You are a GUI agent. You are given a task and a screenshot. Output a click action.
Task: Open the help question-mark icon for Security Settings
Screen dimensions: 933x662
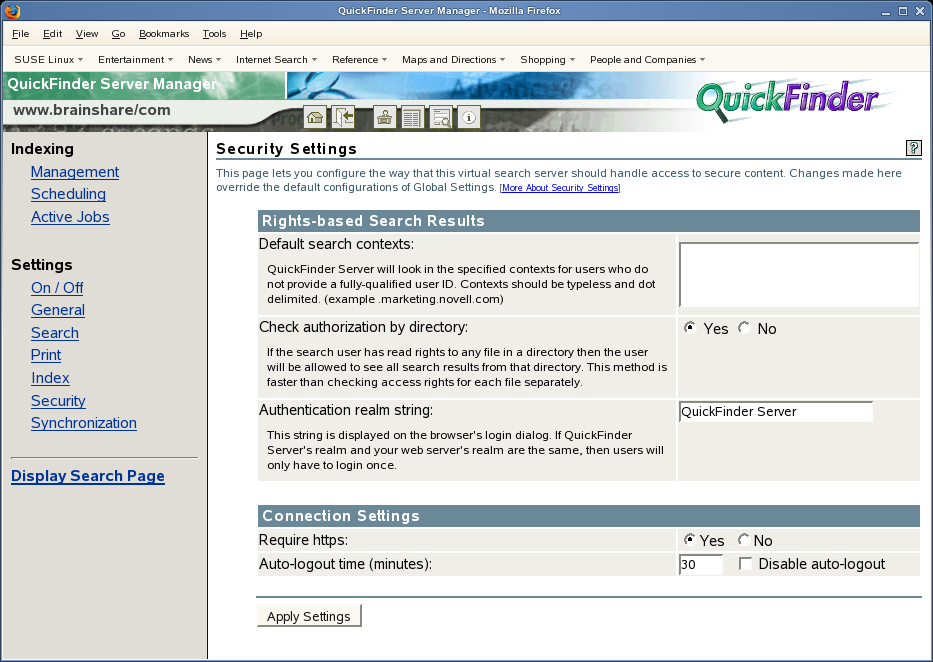pos(913,148)
